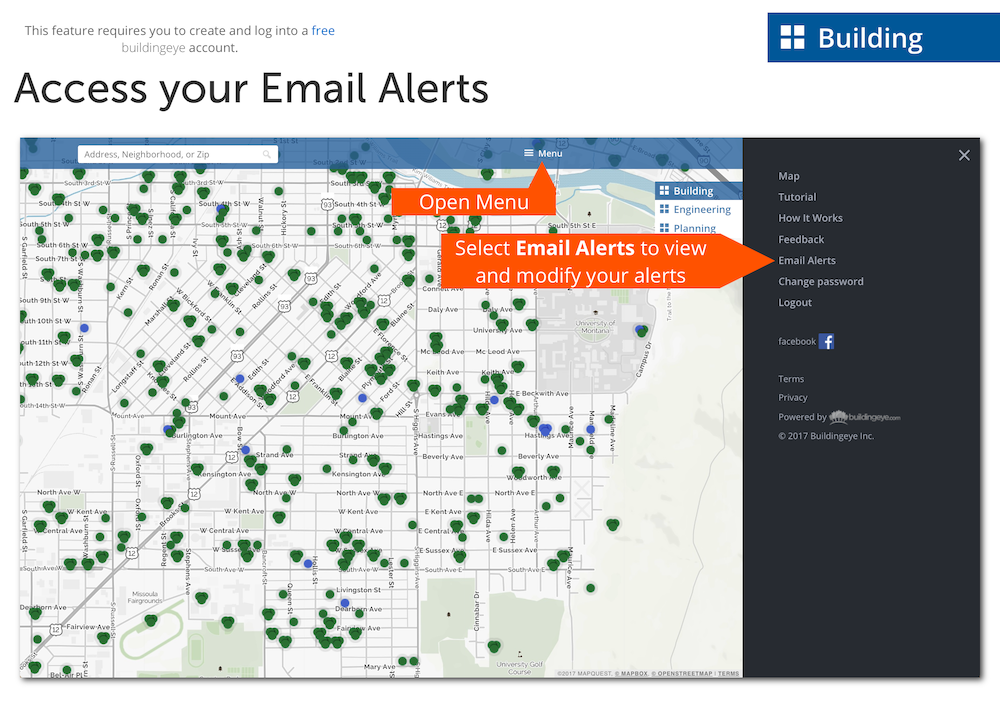The height and width of the screenshot is (715, 1000).
Task: Click the grid icon next to Engineering
Action: pos(664,209)
